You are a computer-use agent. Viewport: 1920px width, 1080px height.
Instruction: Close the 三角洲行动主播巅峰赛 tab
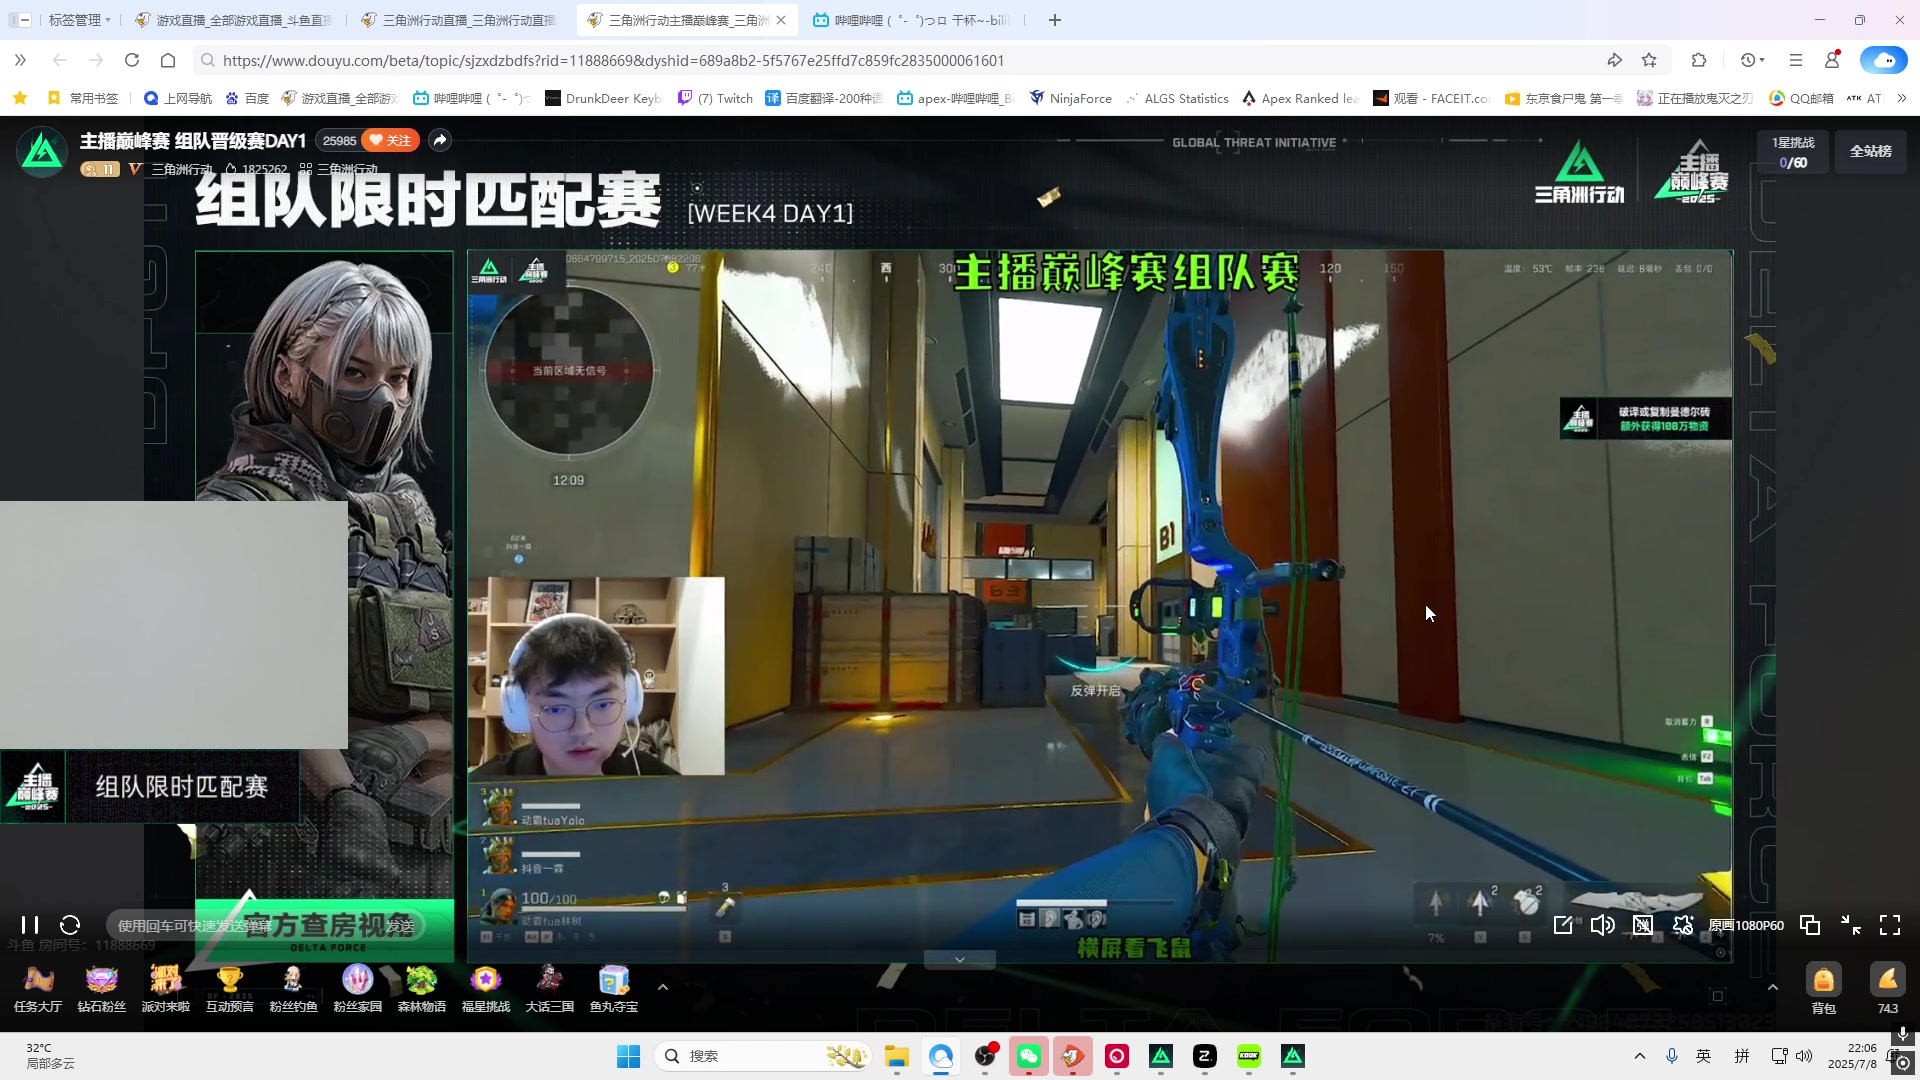click(781, 20)
